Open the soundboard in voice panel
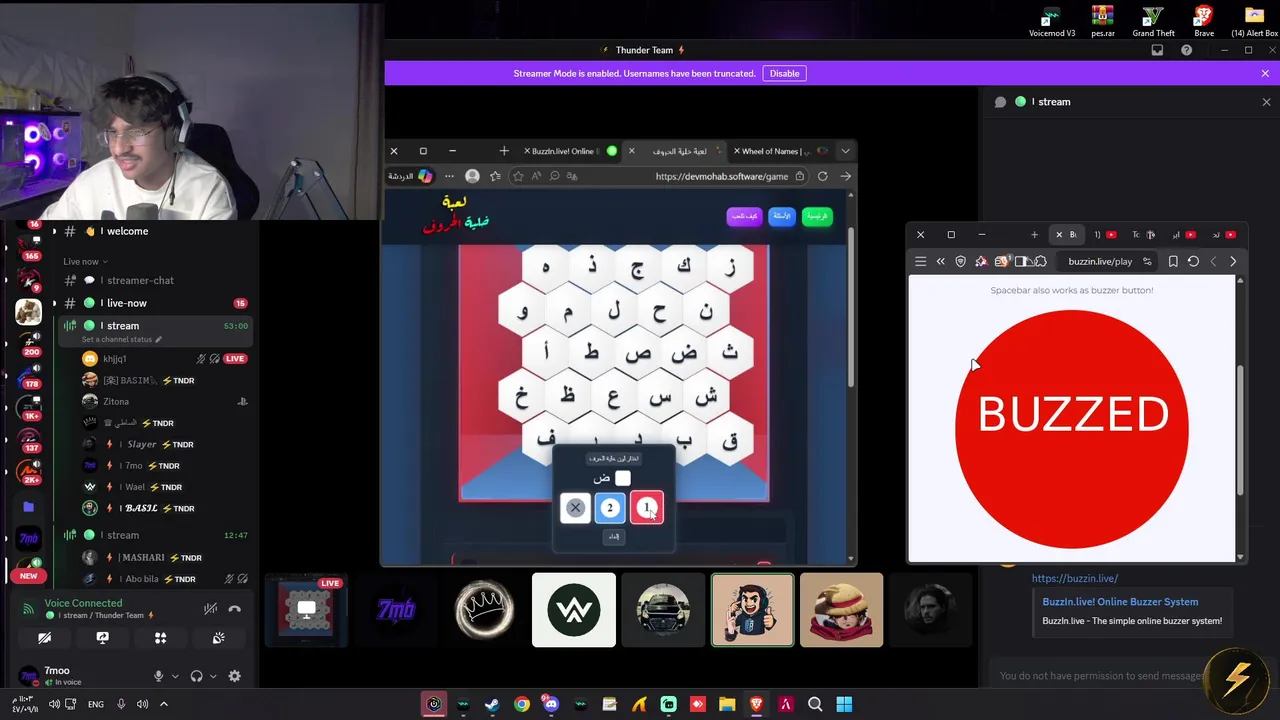The height and width of the screenshot is (720, 1280). tap(218, 638)
